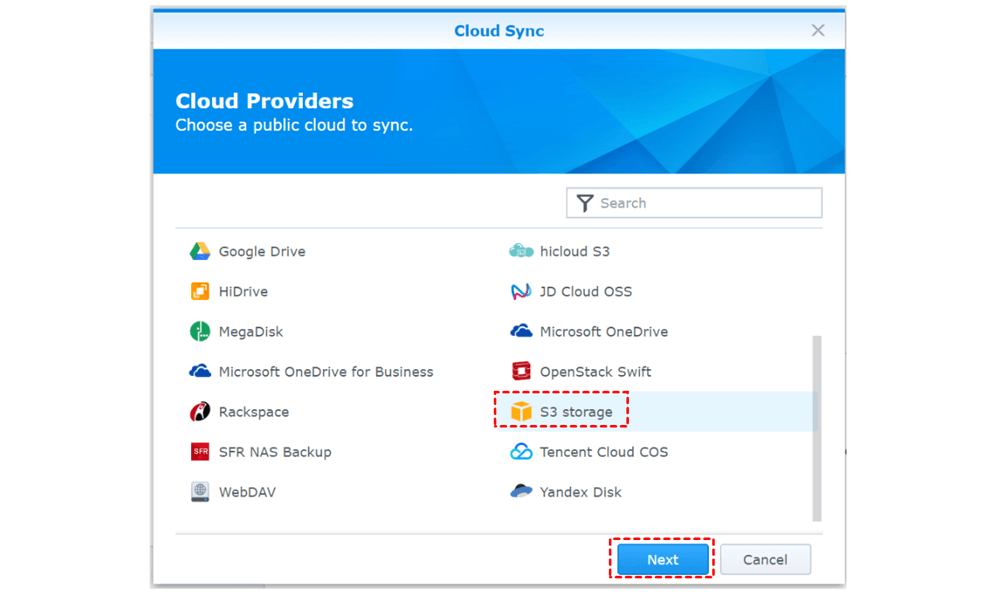
Task: Choose the "WebDAV" provider text
Action: (247, 492)
